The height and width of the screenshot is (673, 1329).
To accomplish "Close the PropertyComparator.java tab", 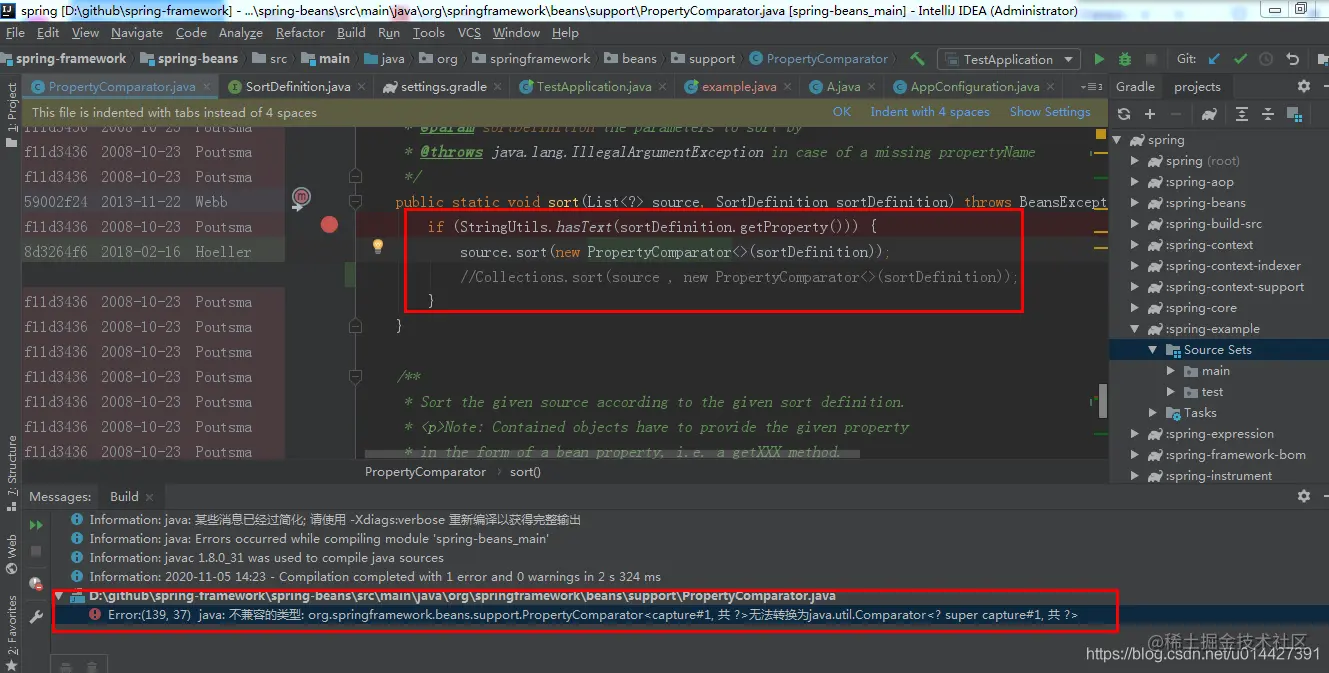I will [208, 87].
